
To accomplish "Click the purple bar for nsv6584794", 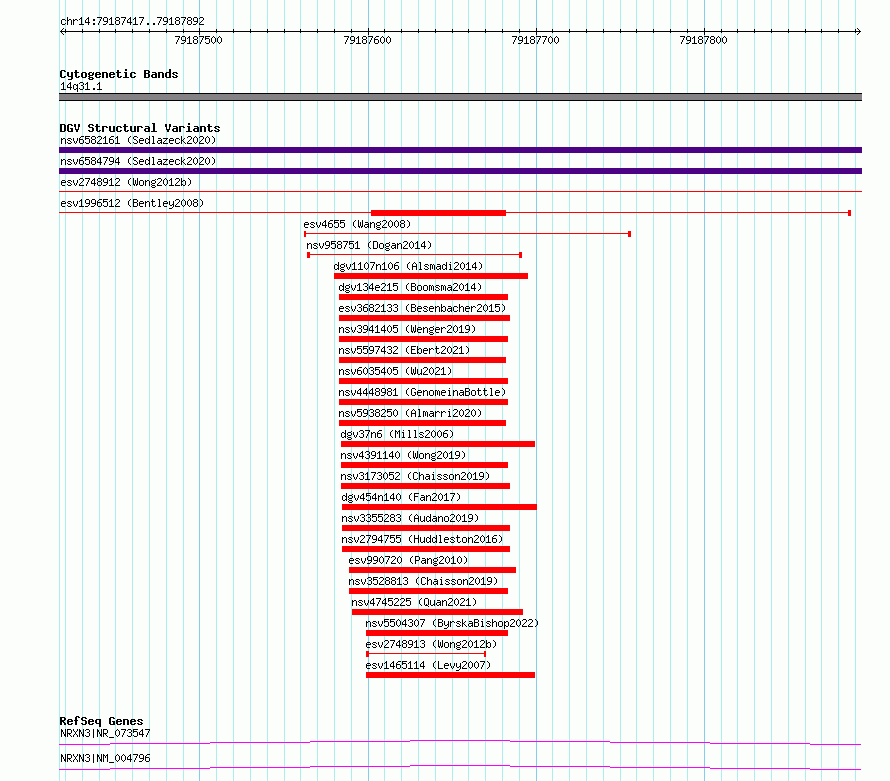I will tap(460, 171).
